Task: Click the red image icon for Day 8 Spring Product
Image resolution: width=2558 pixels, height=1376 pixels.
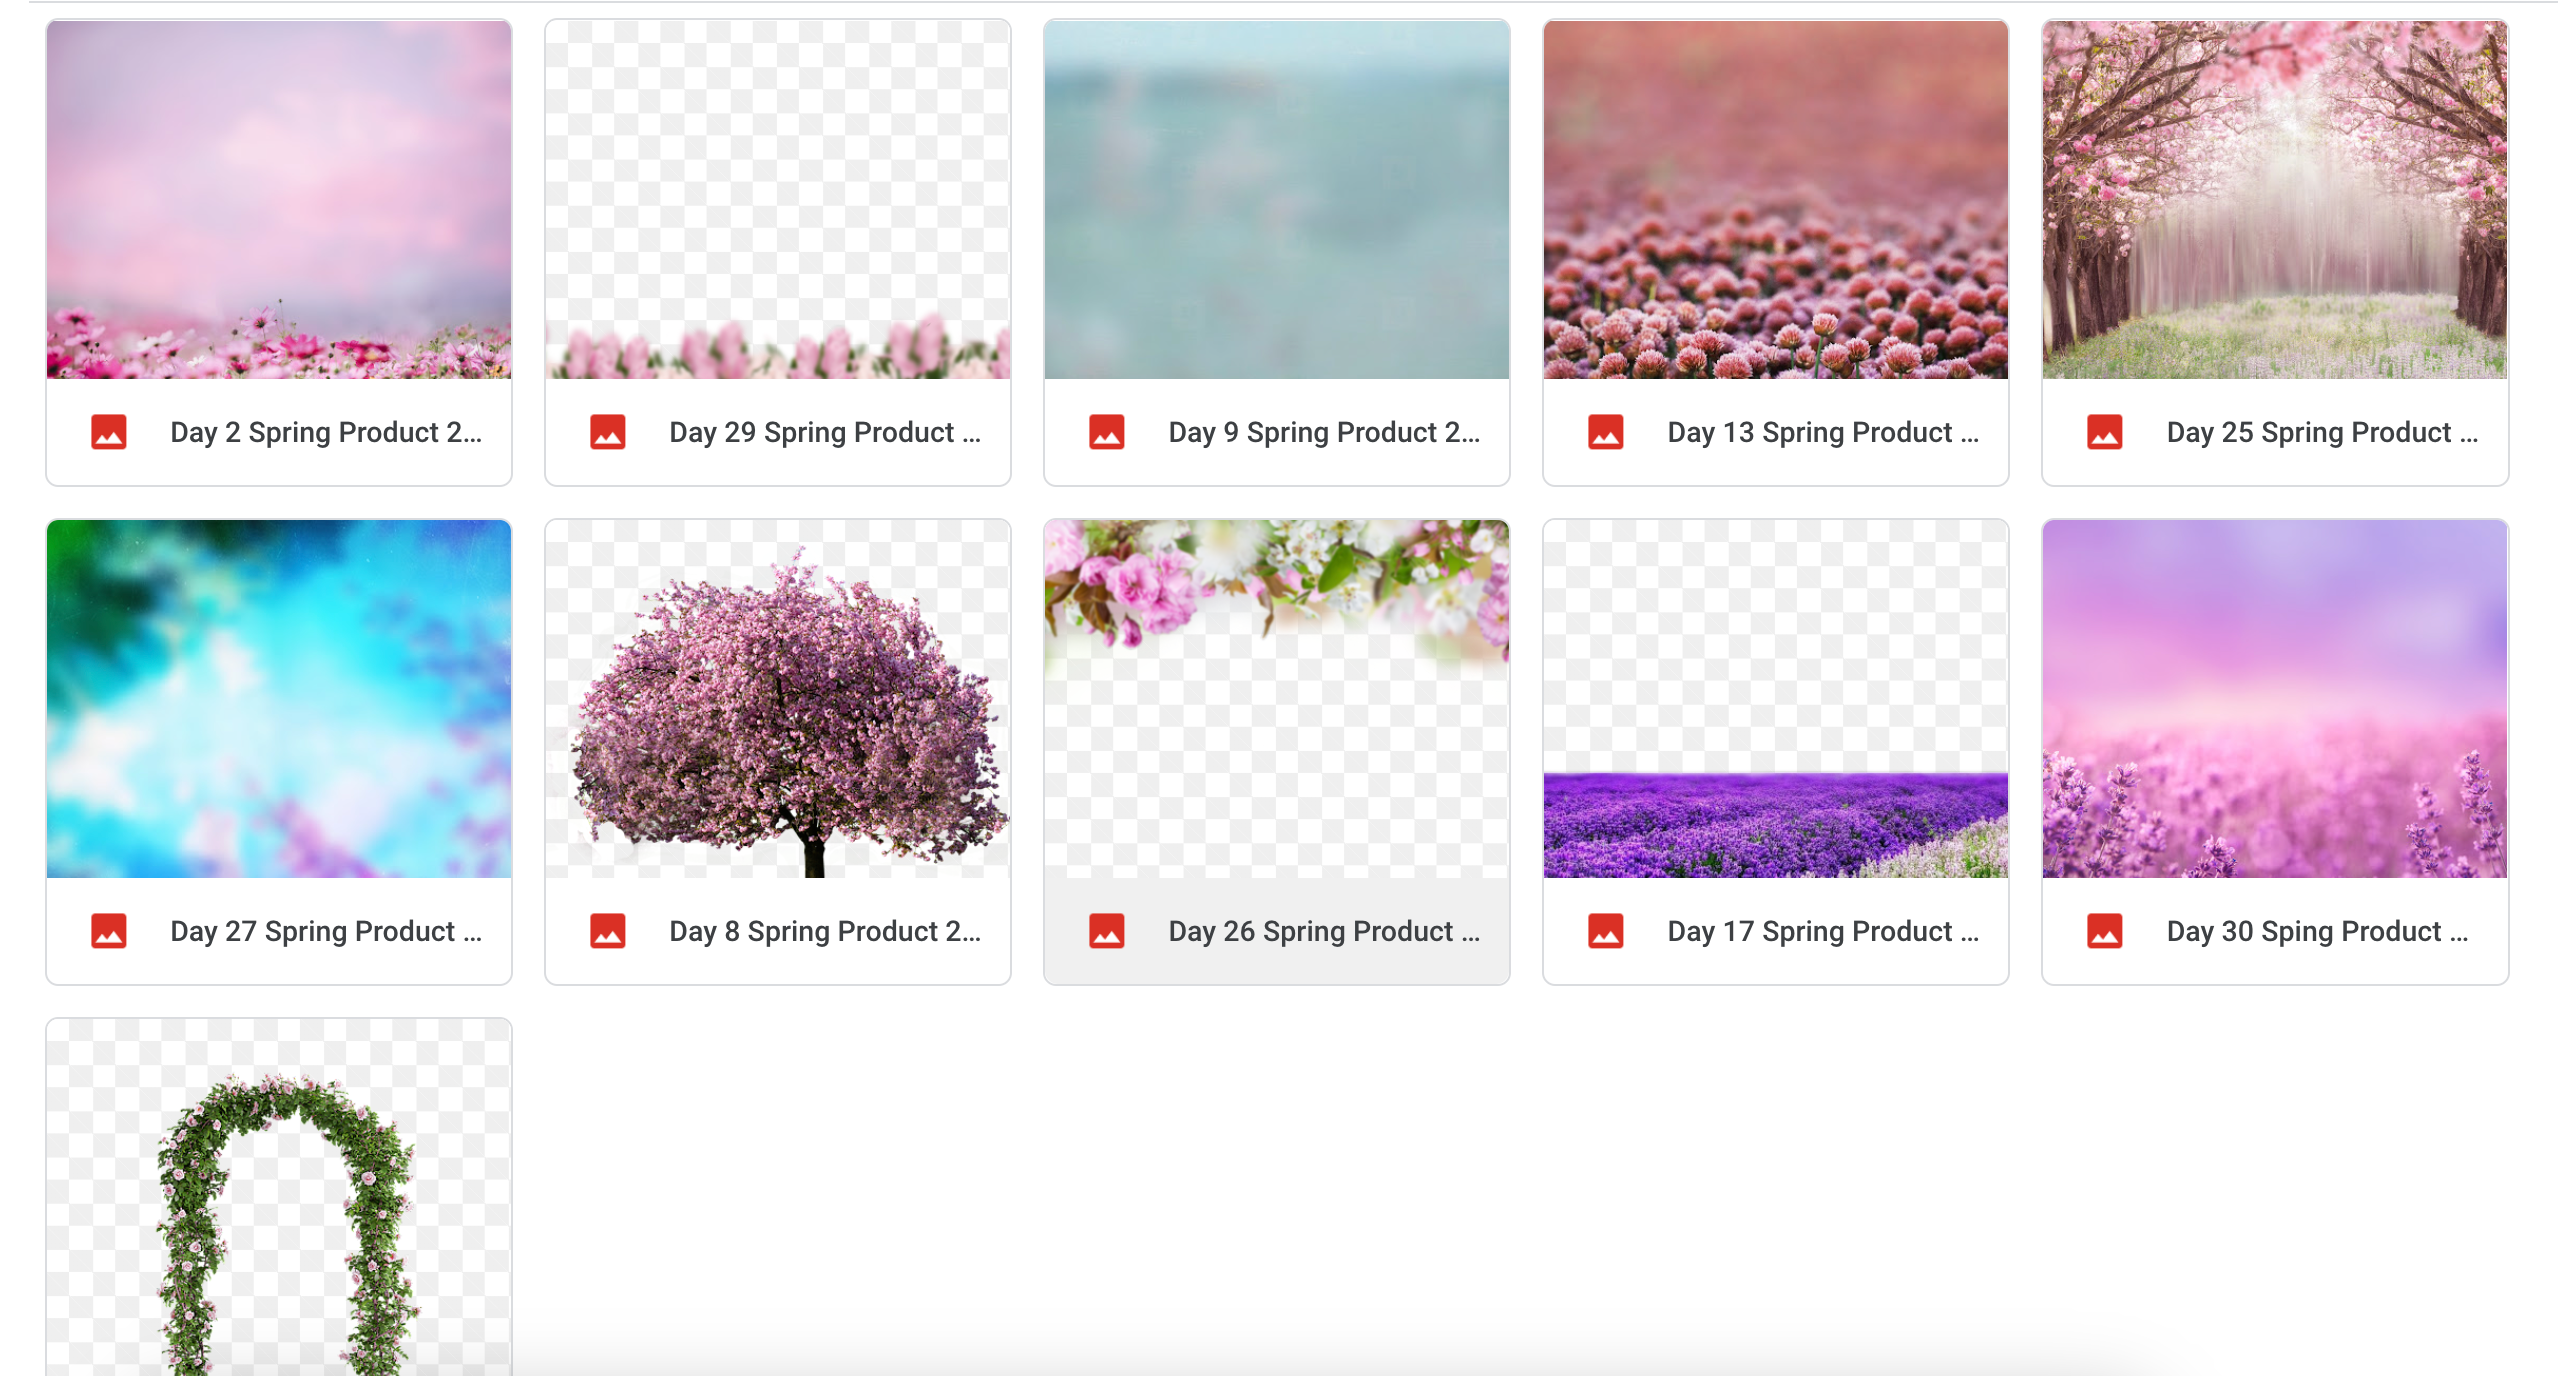Action: click(609, 930)
